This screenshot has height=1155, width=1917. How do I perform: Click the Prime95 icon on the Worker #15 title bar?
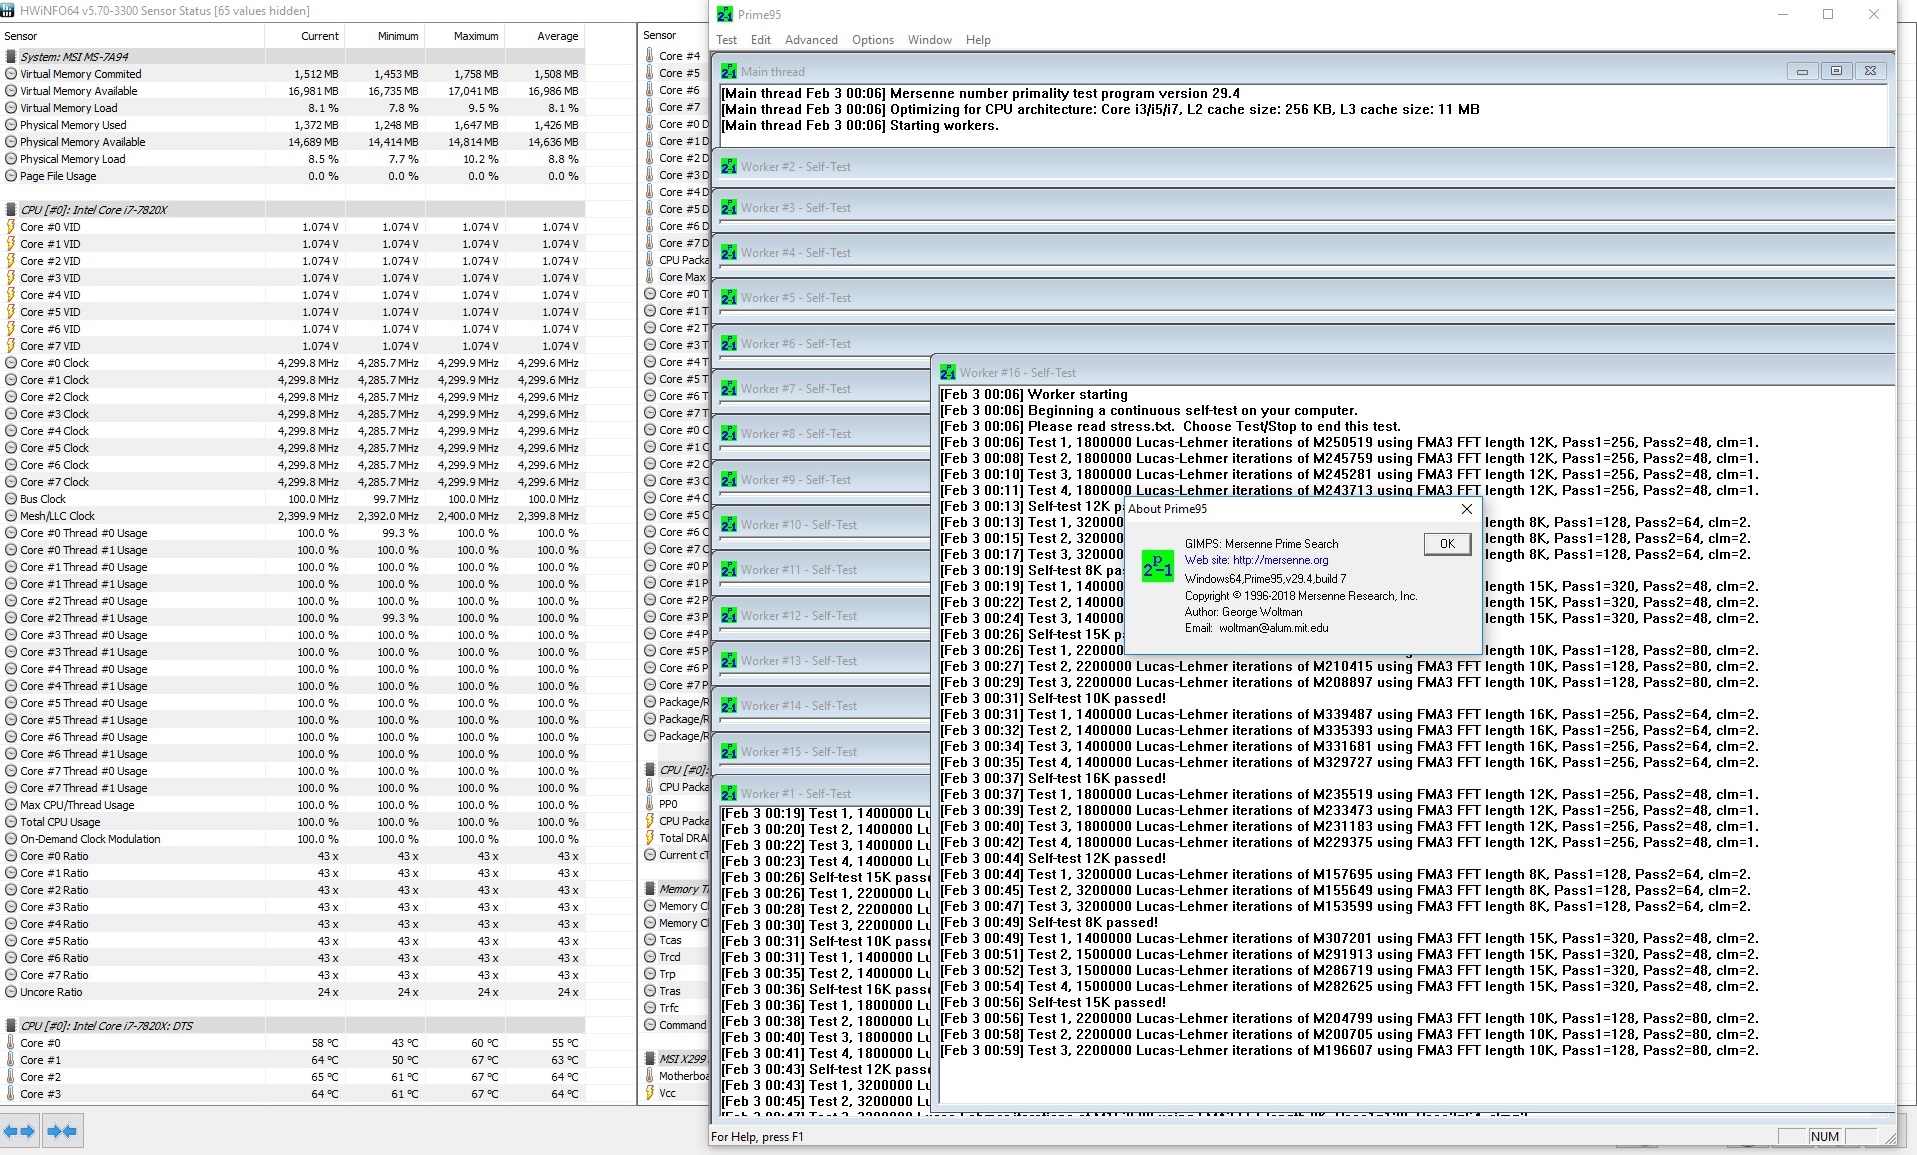coord(729,752)
